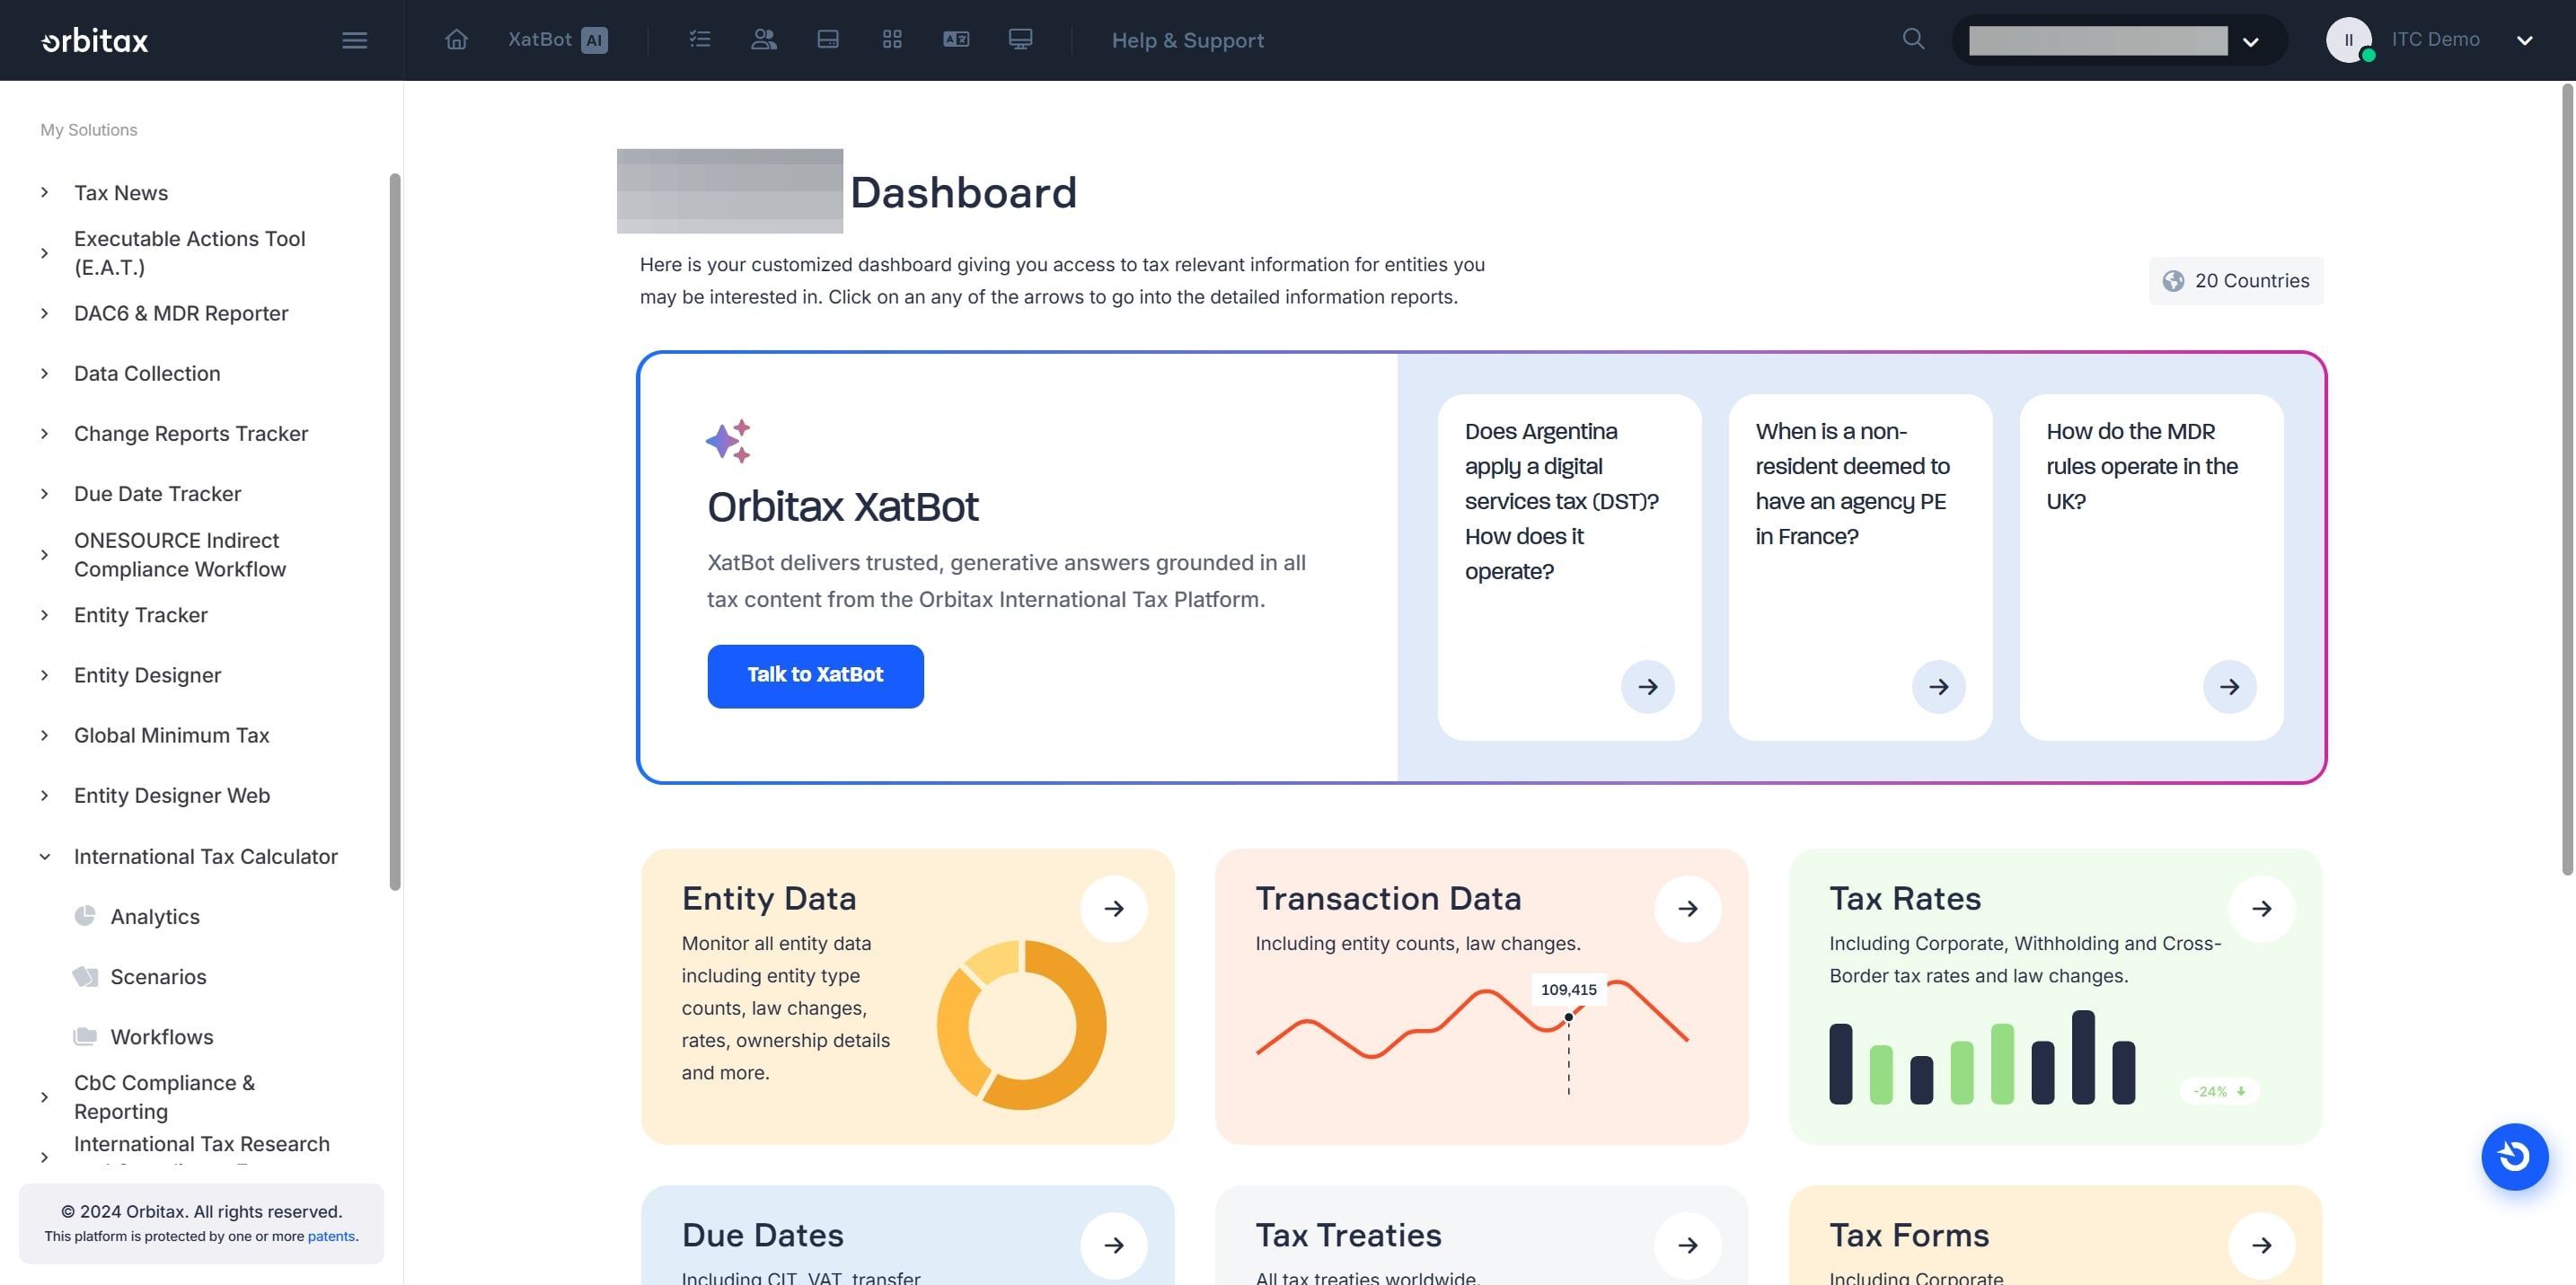This screenshot has height=1285, width=2576.
Task: Click the Entity Data card title
Action: tap(768, 898)
